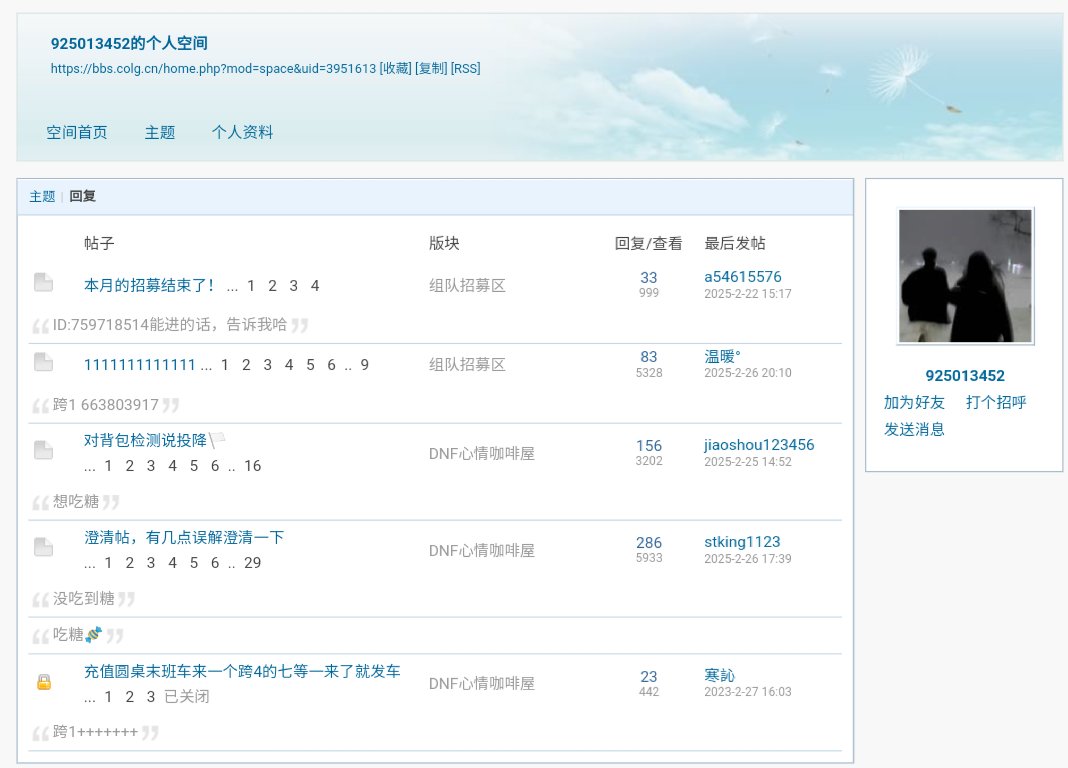Click the thread icon beside 1111111111111 post

[44, 362]
